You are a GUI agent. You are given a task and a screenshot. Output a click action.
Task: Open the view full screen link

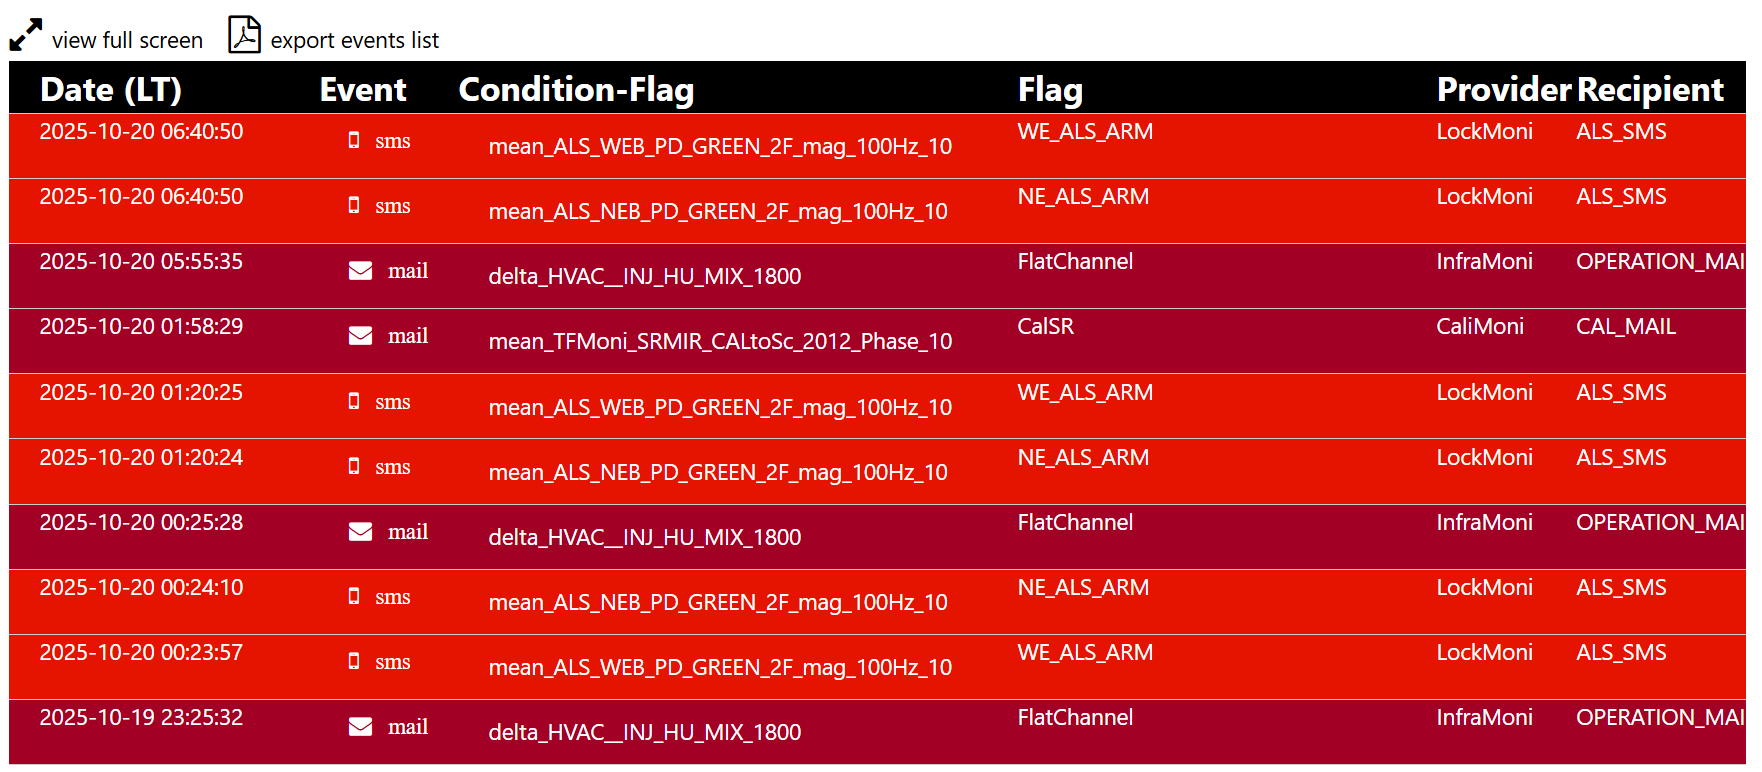point(127,41)
